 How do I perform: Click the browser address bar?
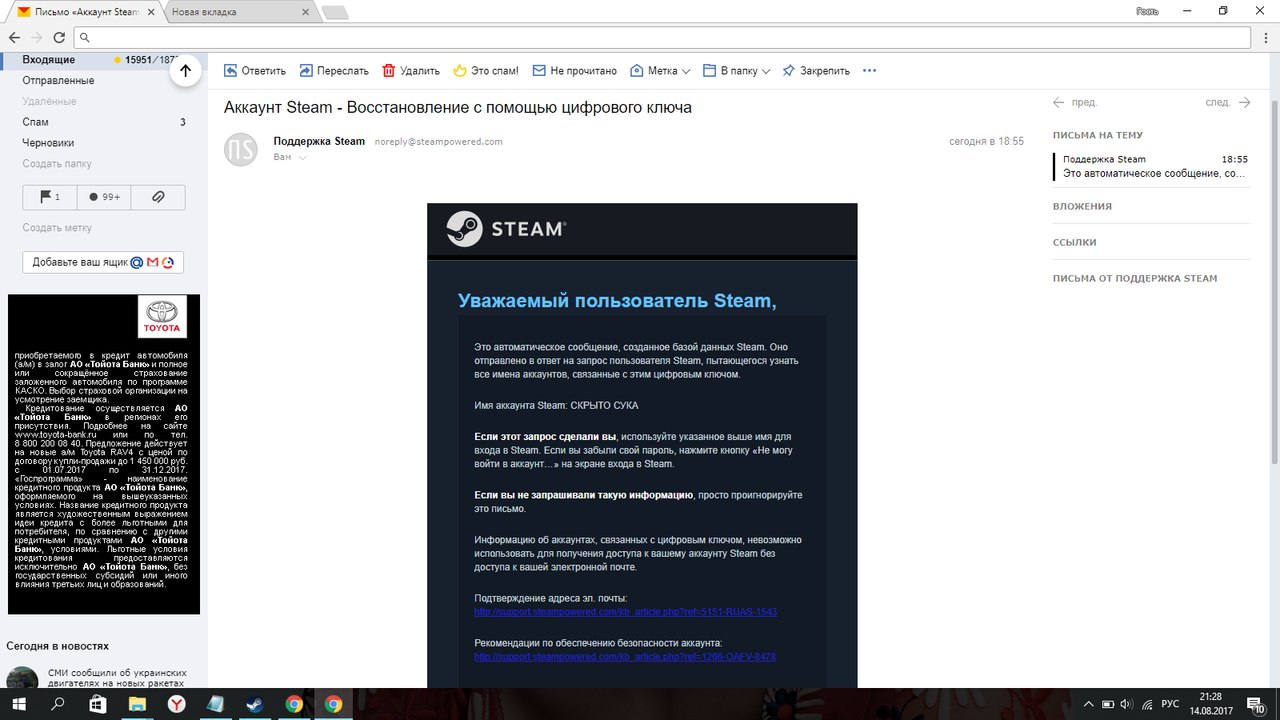click(x=664, y=37)
